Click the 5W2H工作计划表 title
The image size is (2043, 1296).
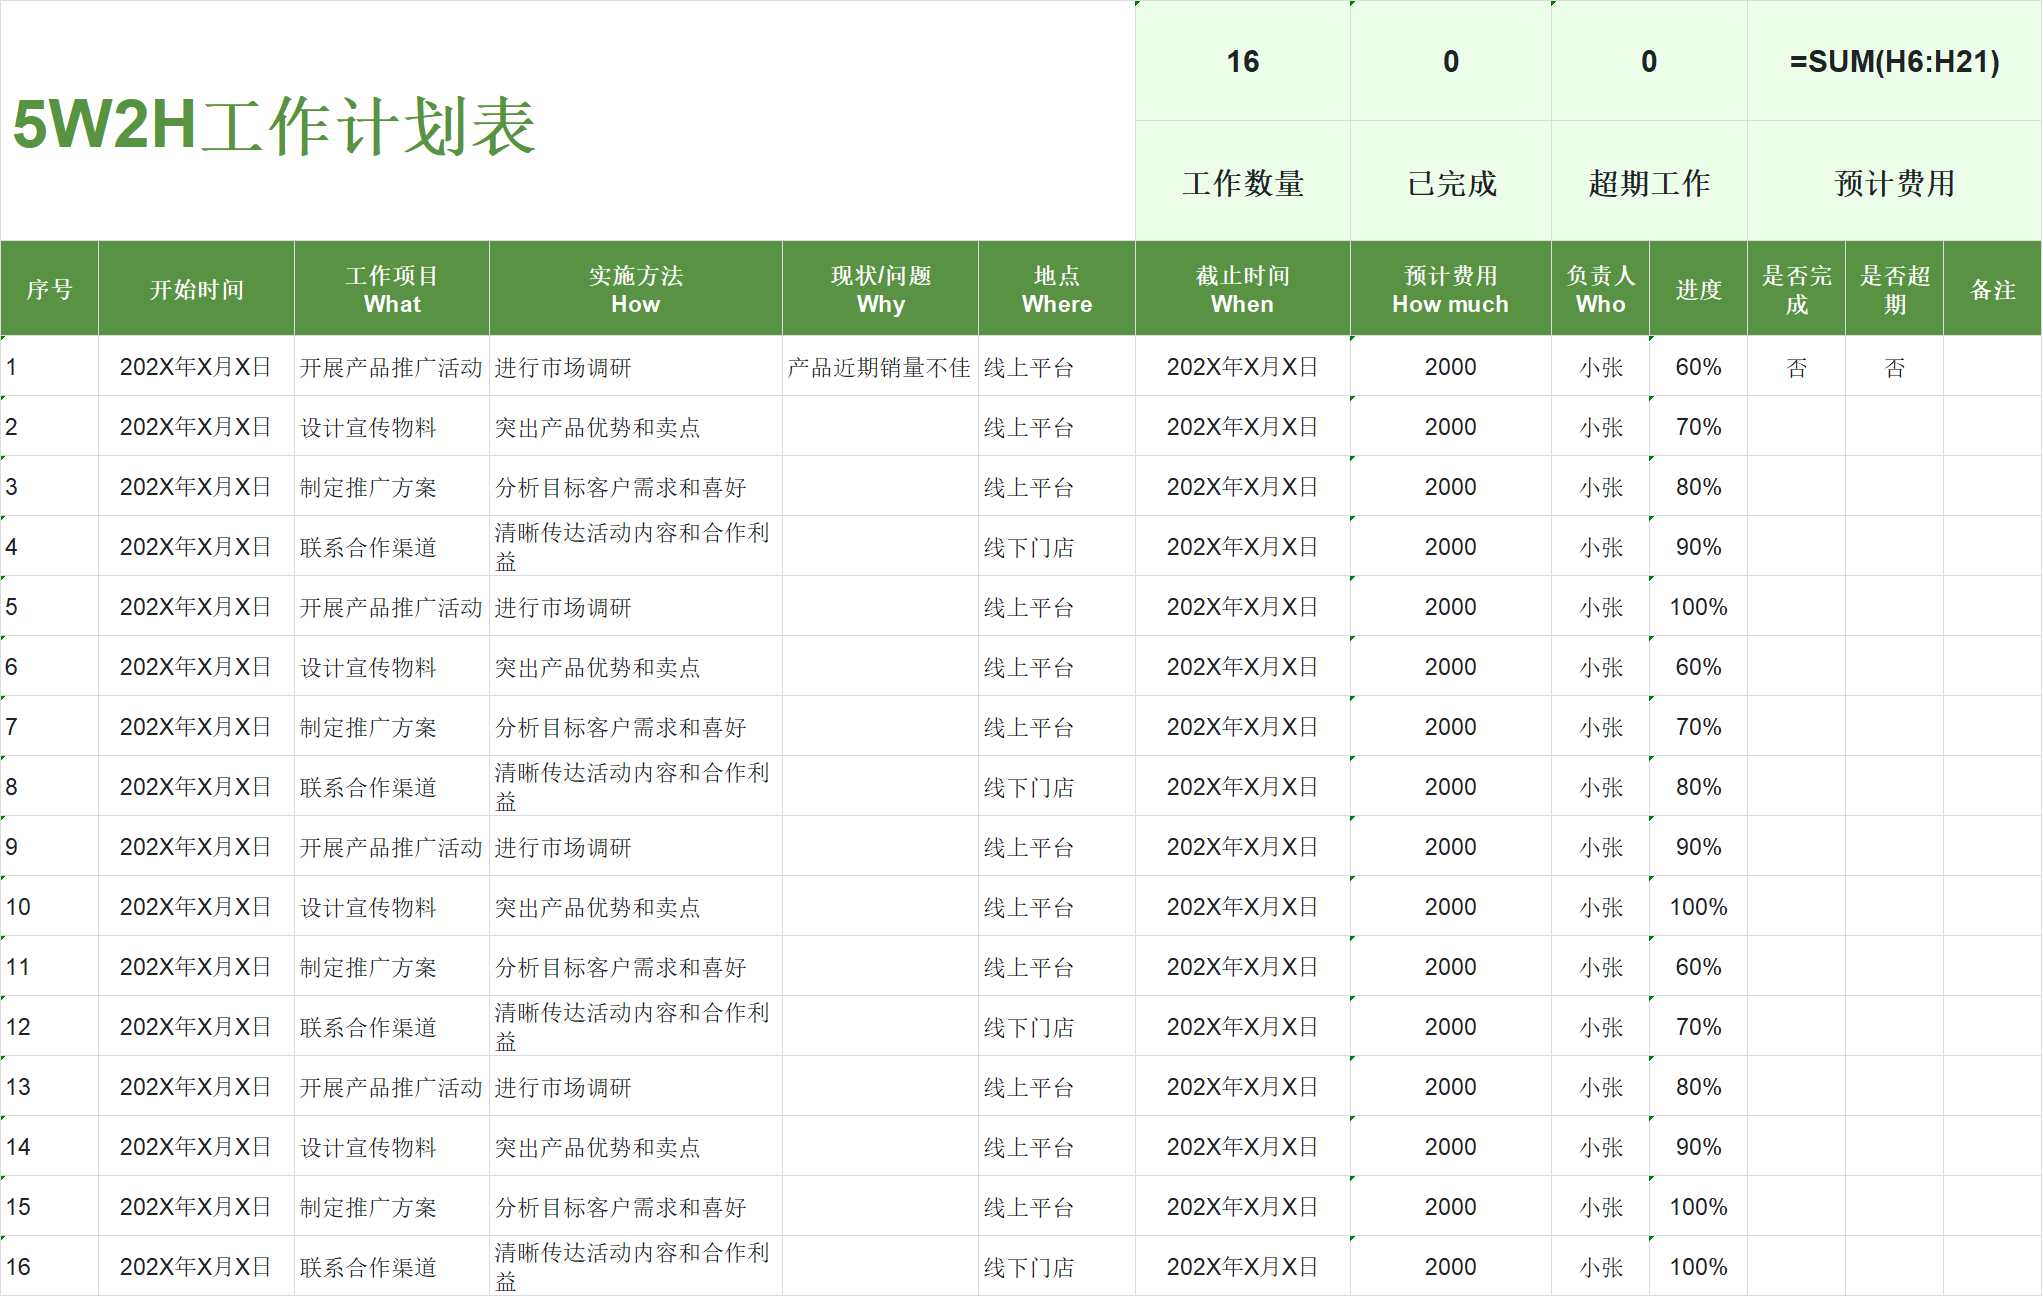[x=270, y=125]
